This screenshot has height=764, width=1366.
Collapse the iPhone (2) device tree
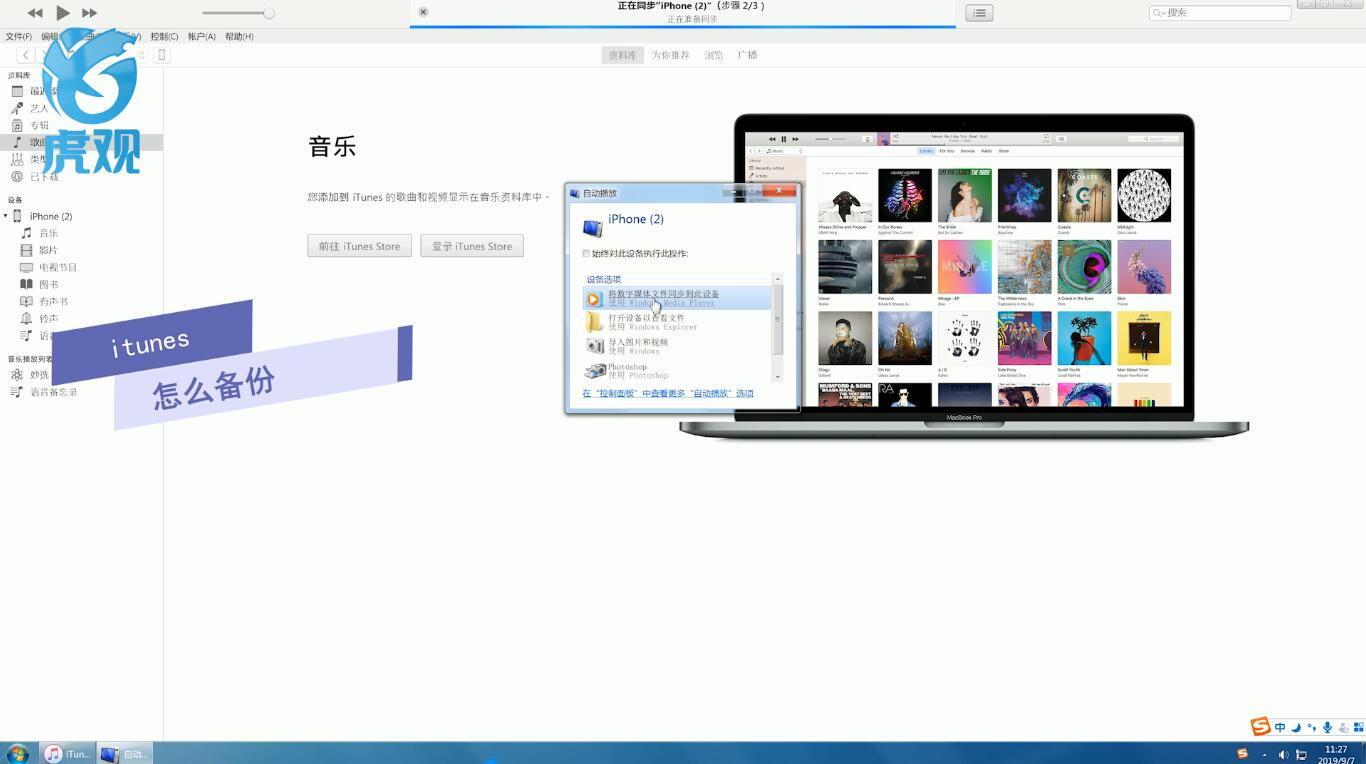[6, 216]
